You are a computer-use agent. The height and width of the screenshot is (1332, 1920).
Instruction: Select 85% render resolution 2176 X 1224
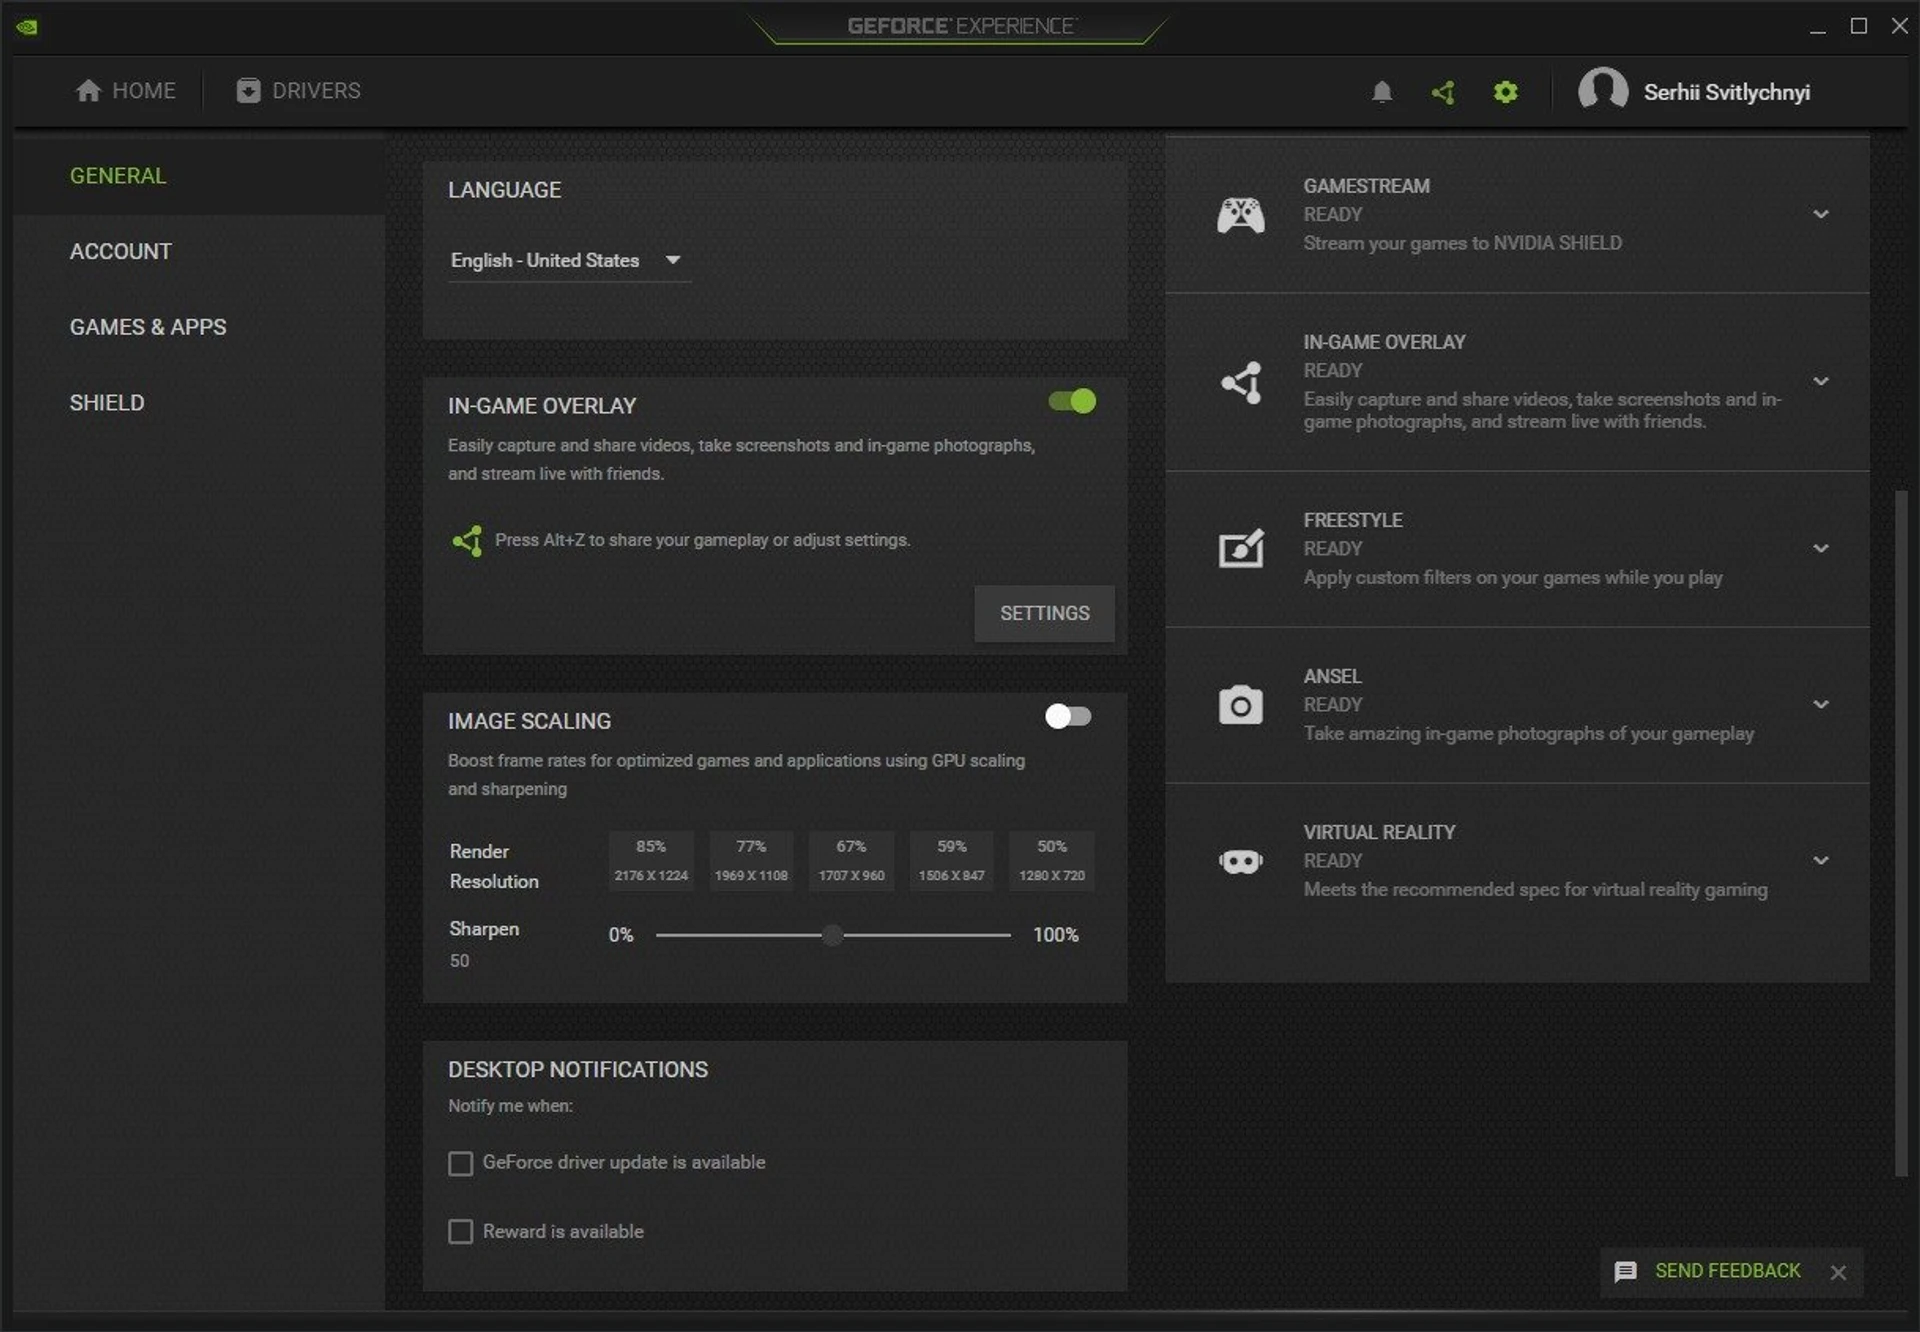click(x=651, y=860)
